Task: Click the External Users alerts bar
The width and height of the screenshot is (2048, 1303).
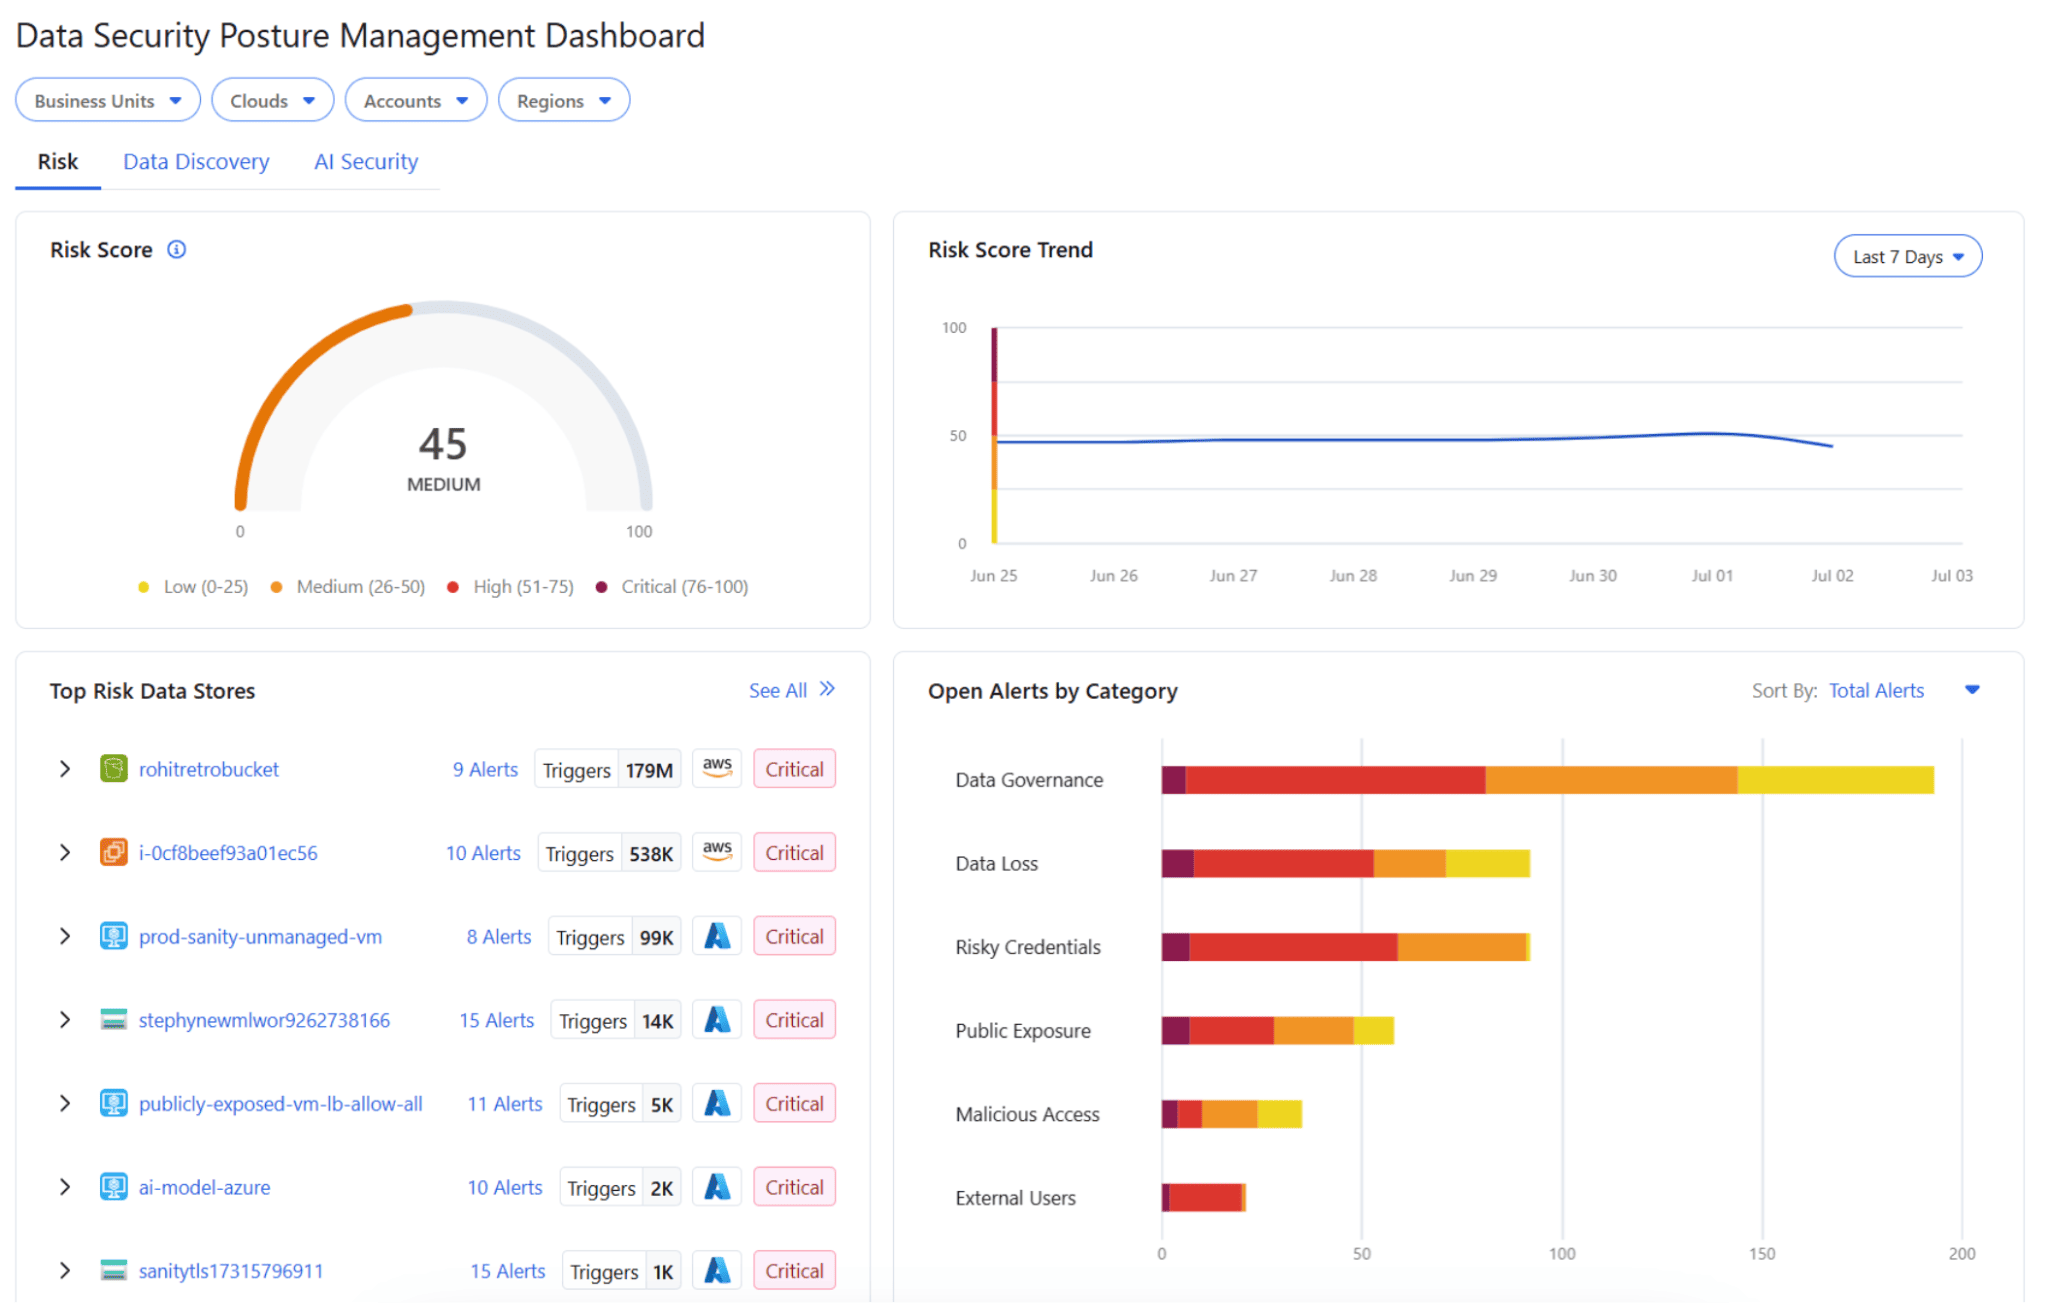Action: 1203,1197
